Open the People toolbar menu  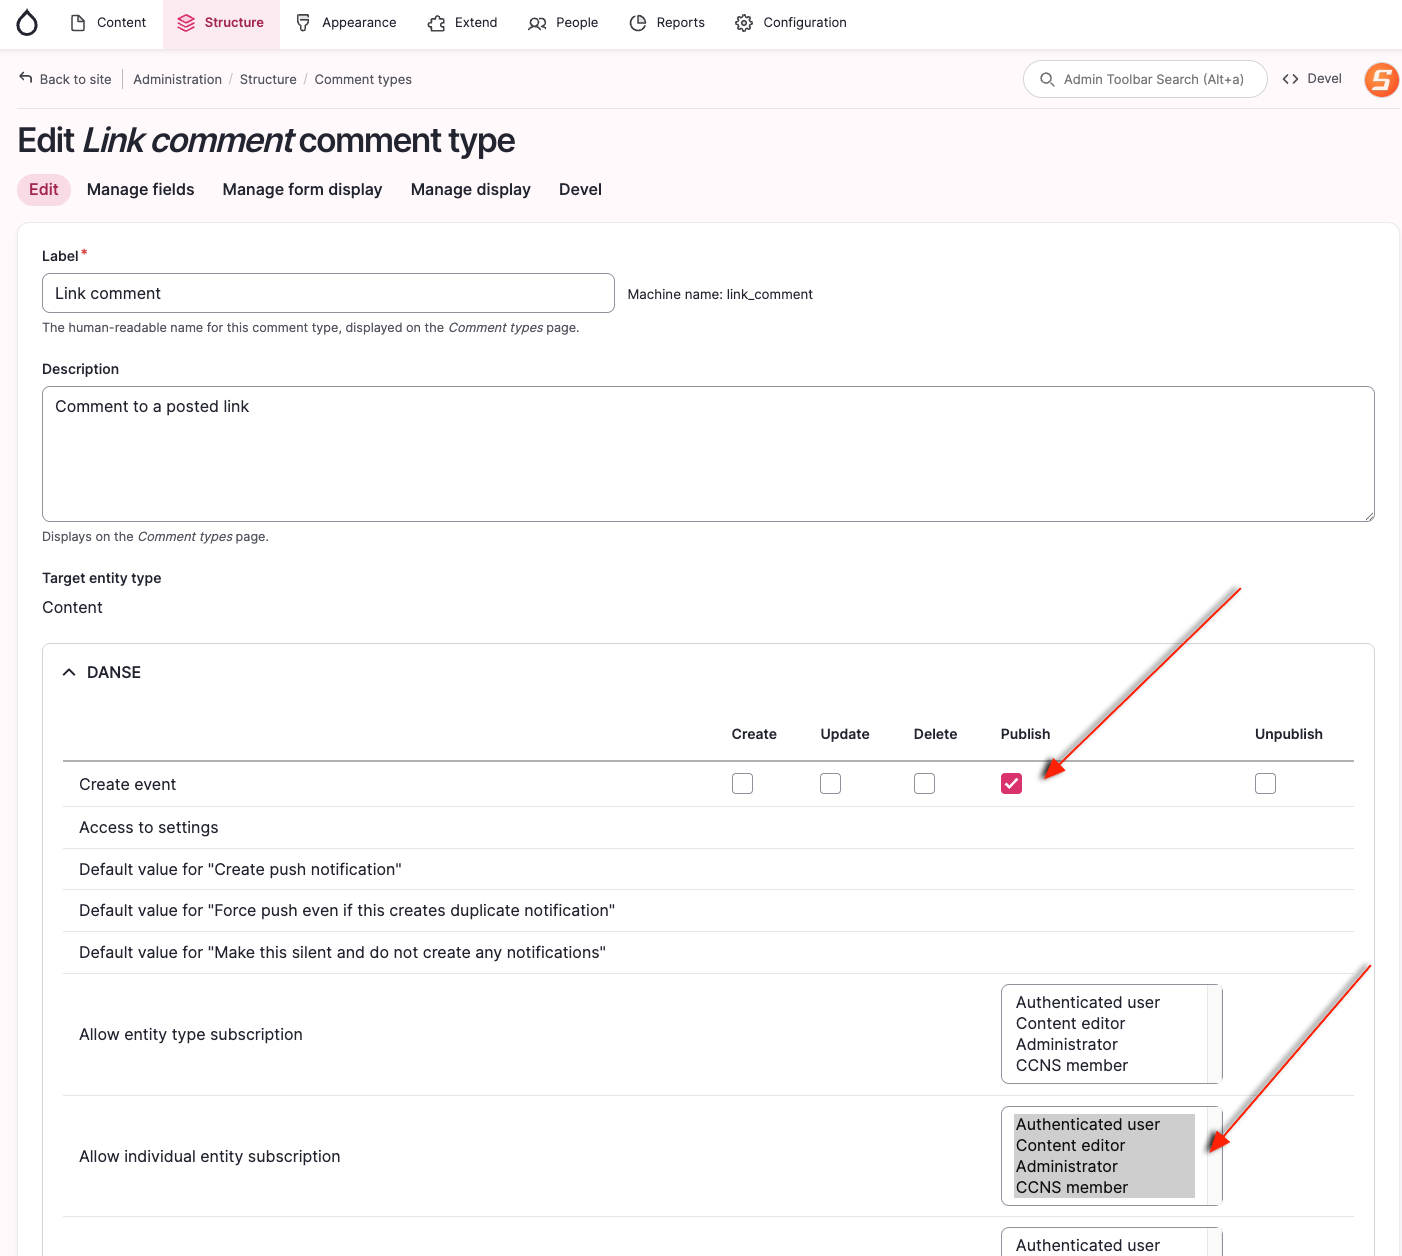563,23
